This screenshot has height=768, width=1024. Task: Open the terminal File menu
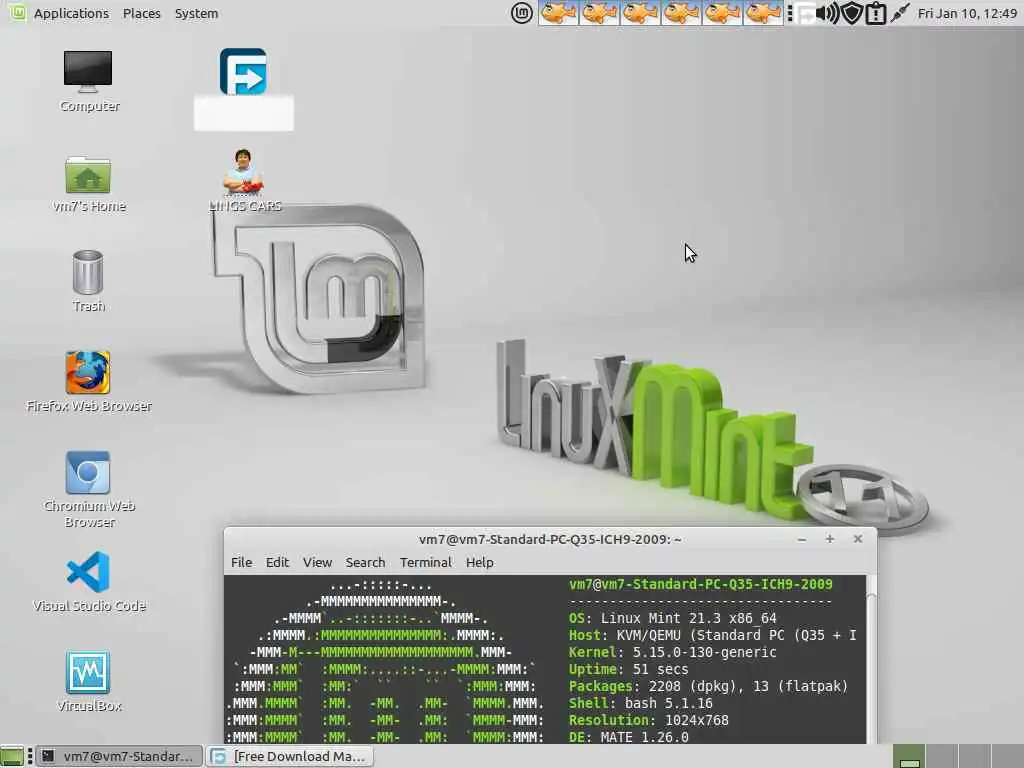[x=242, y=562]
